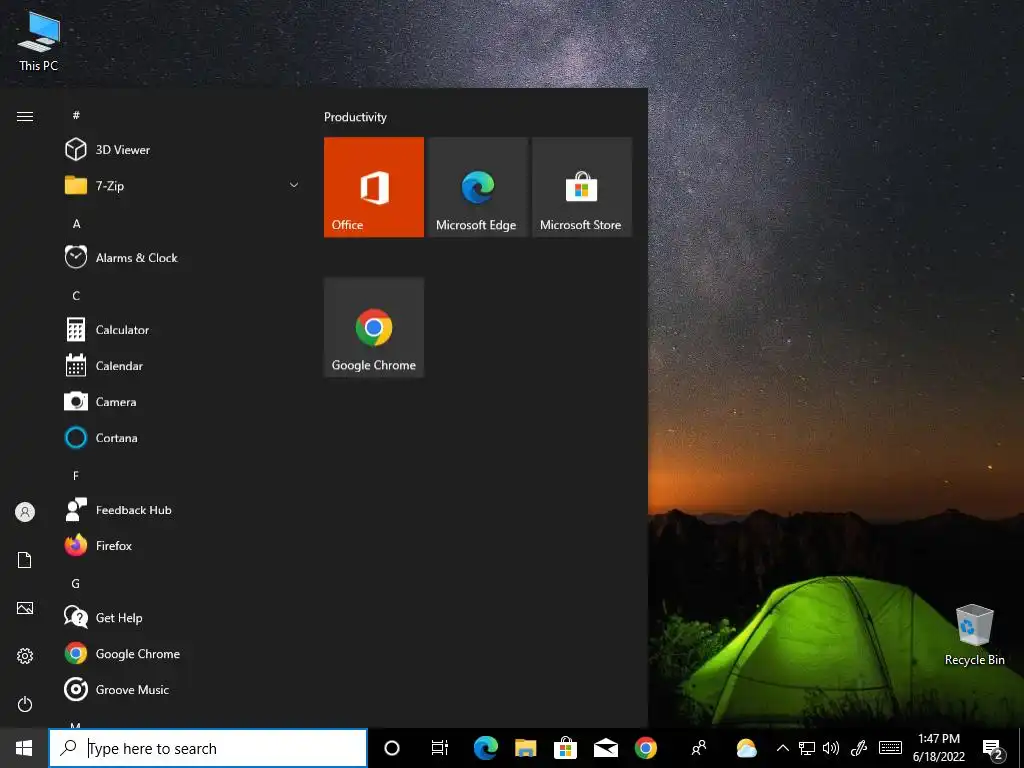
Task: Open the user account icon in Start sidebar
Action: click(x=25, y=512)
